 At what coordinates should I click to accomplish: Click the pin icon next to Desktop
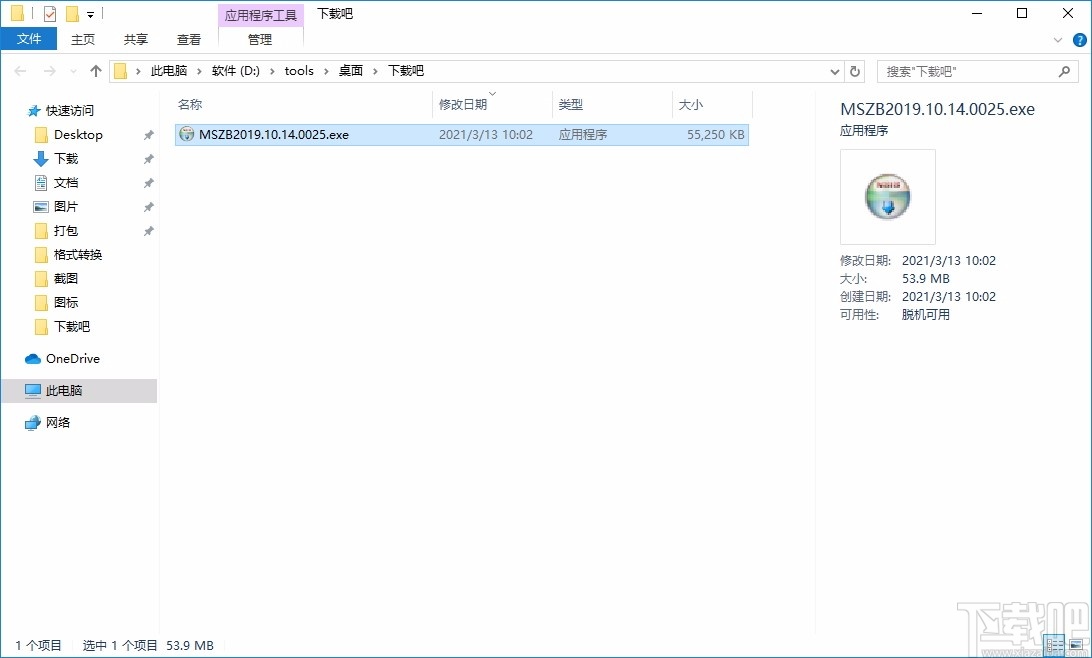tap(148, 135)
